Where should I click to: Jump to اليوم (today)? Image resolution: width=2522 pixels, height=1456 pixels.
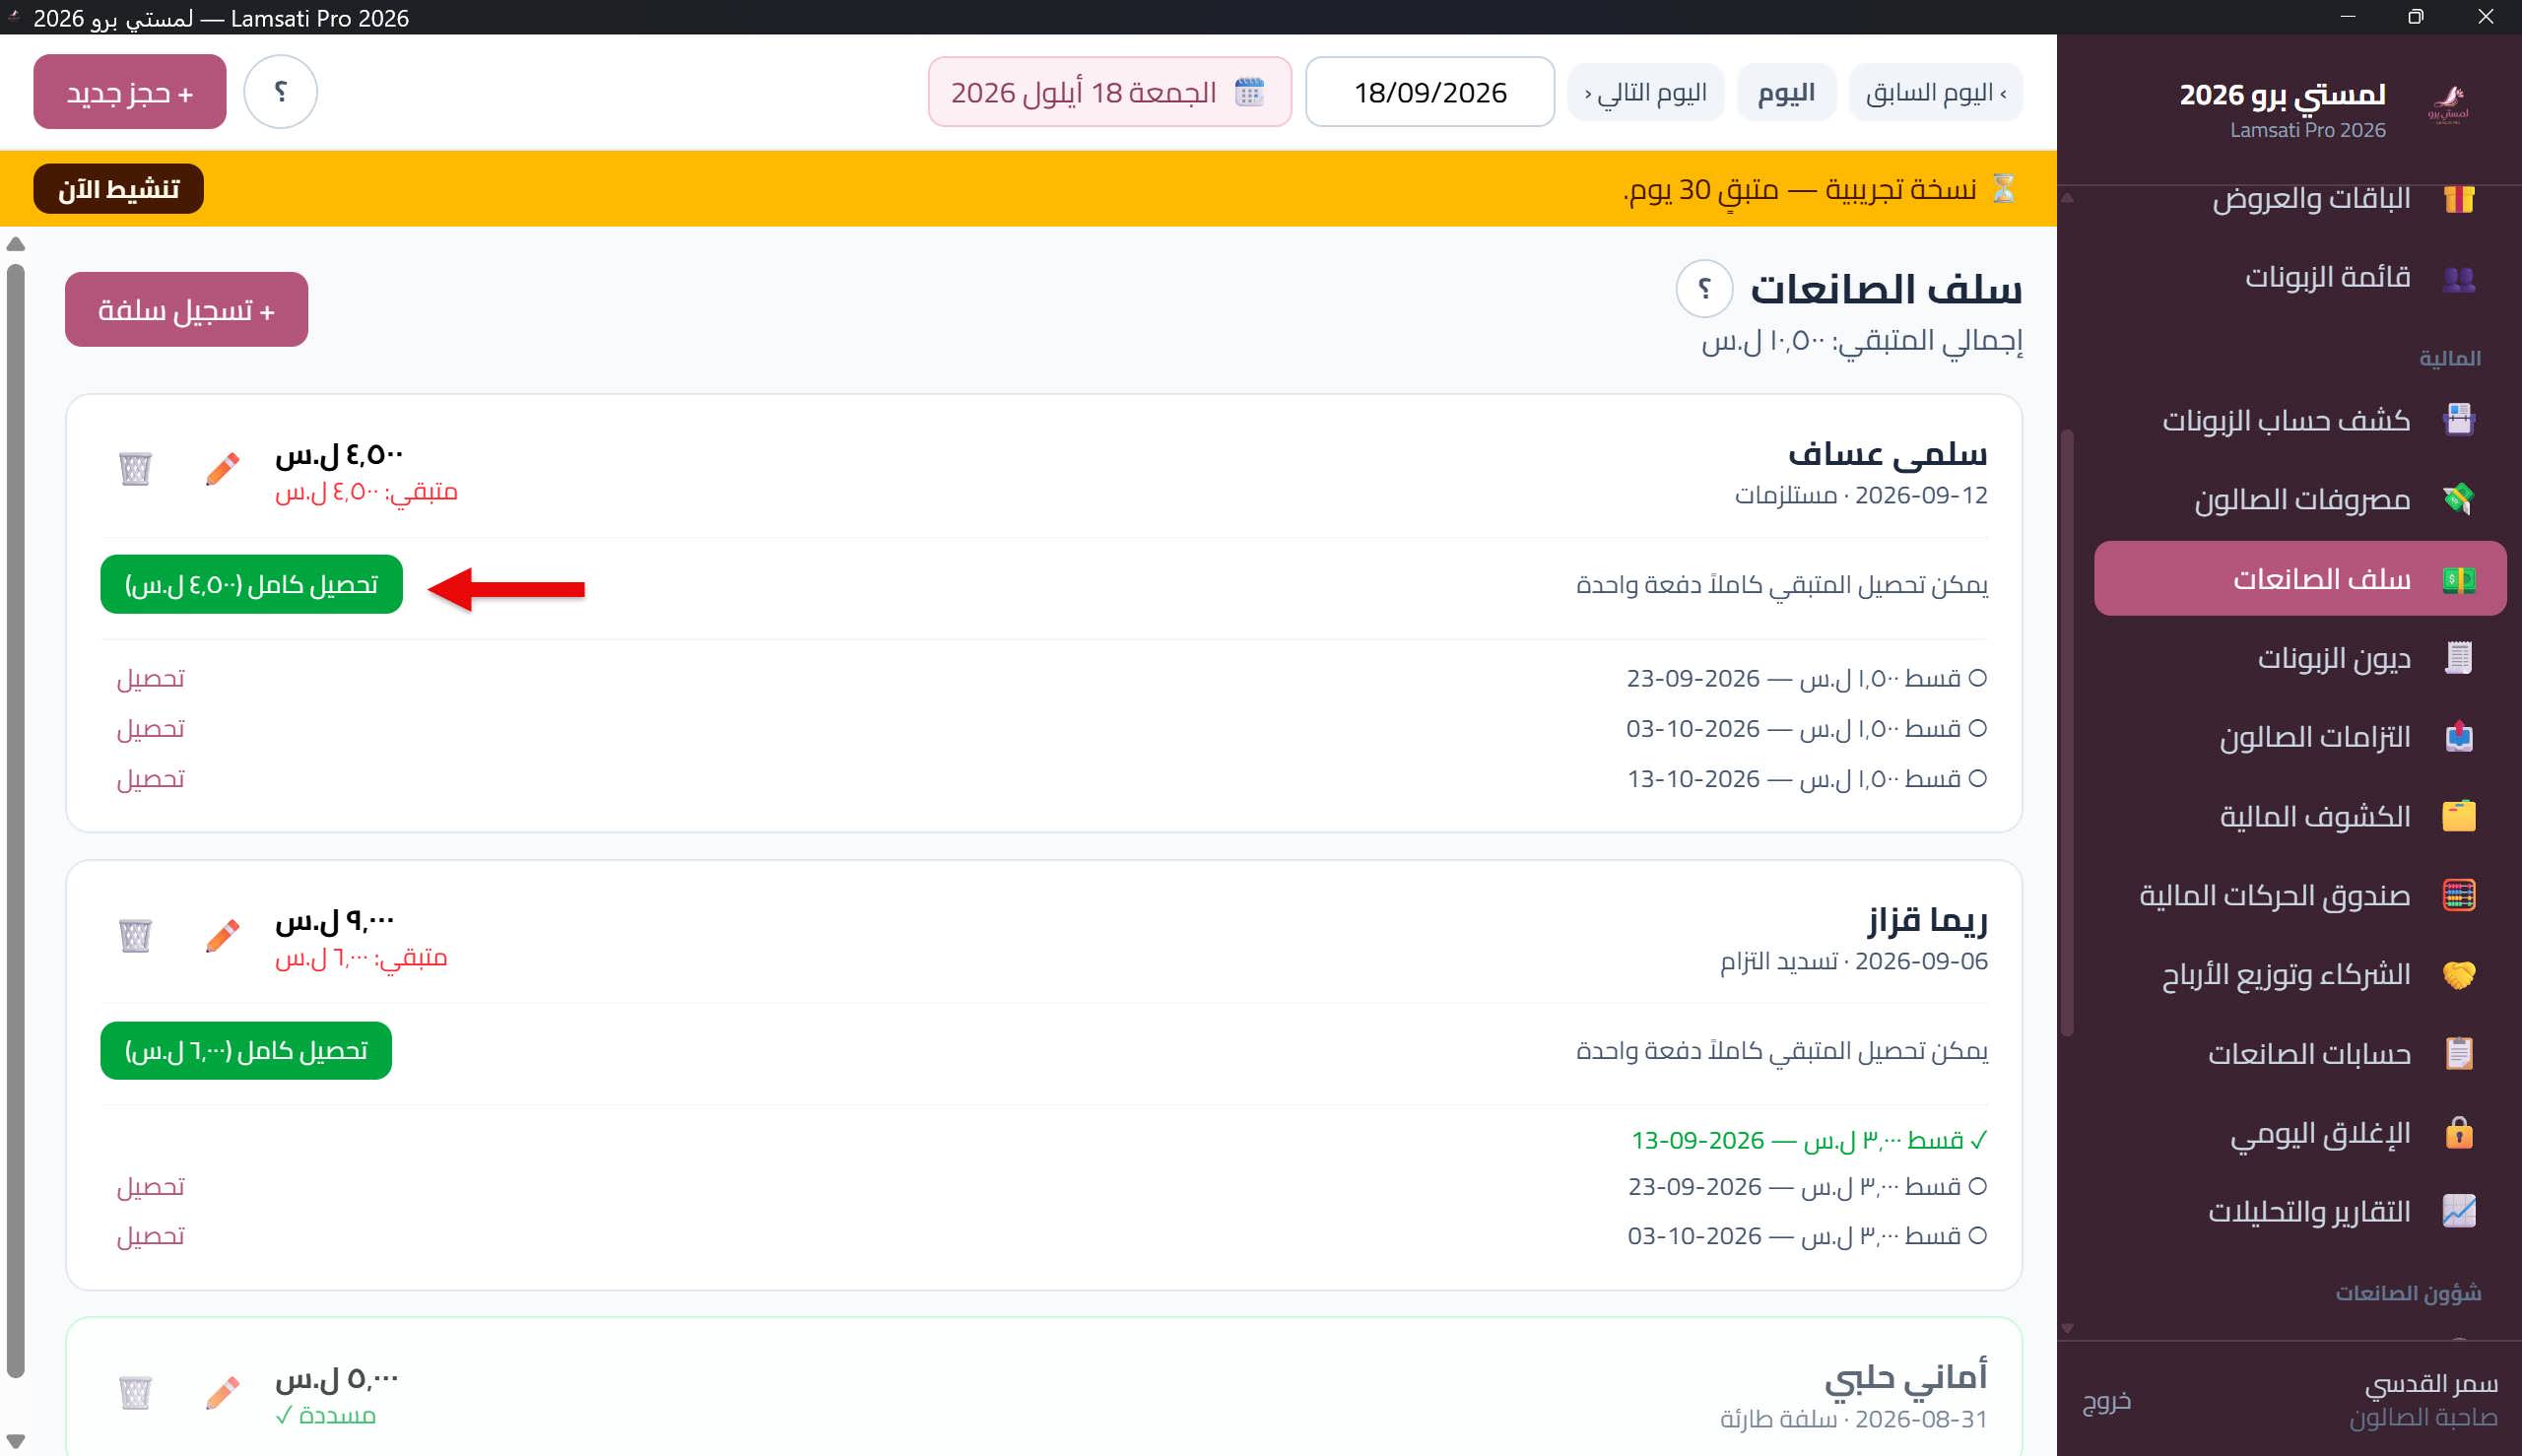(1786, 93)
